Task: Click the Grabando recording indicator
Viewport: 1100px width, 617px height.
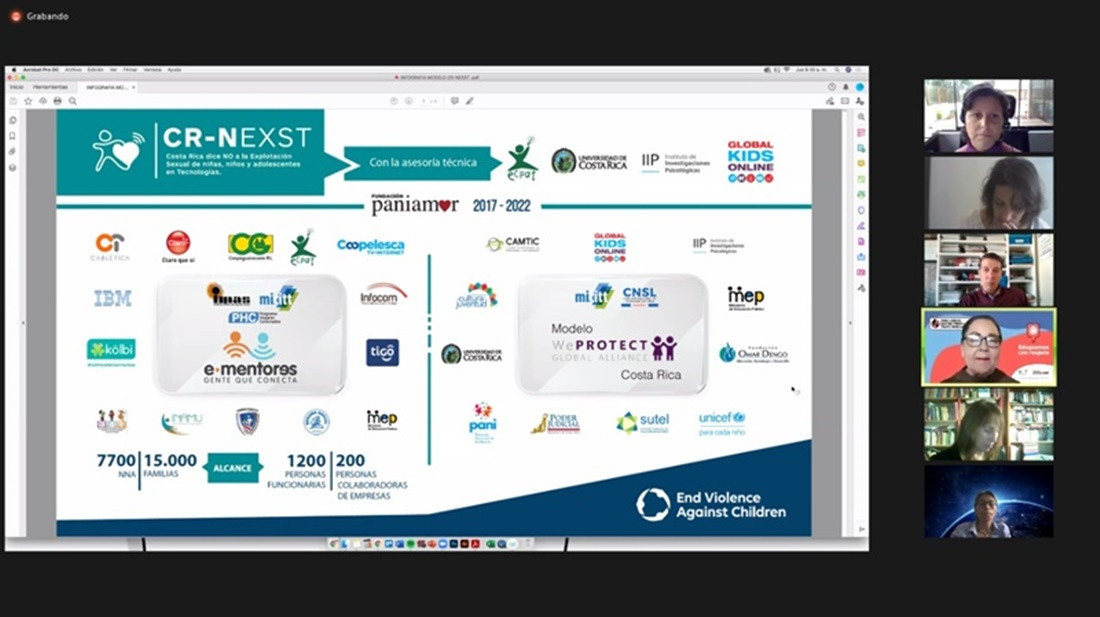Action: pos(40,16)
